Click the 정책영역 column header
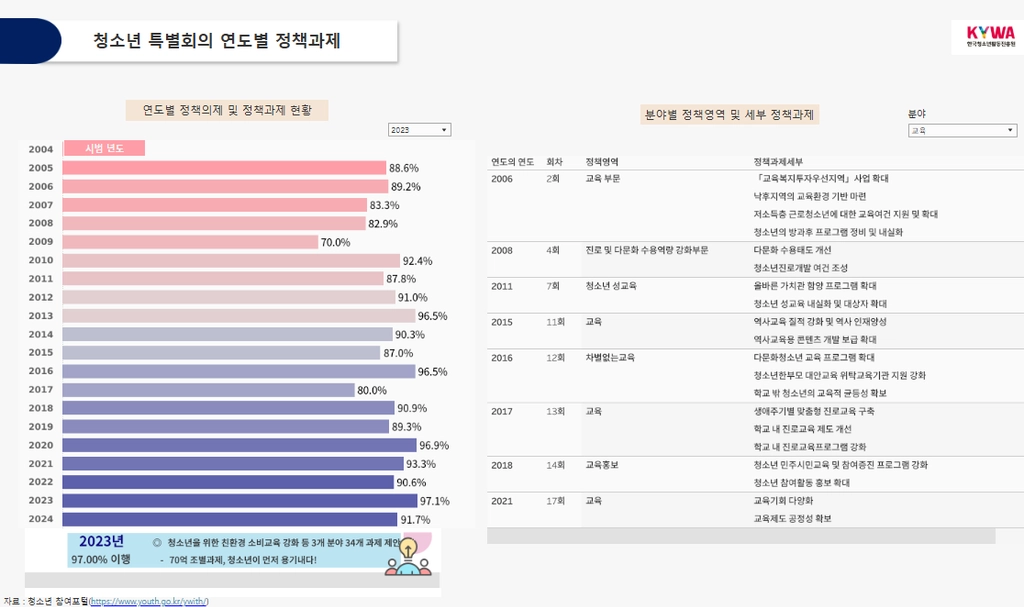 (x=601, y=162)
